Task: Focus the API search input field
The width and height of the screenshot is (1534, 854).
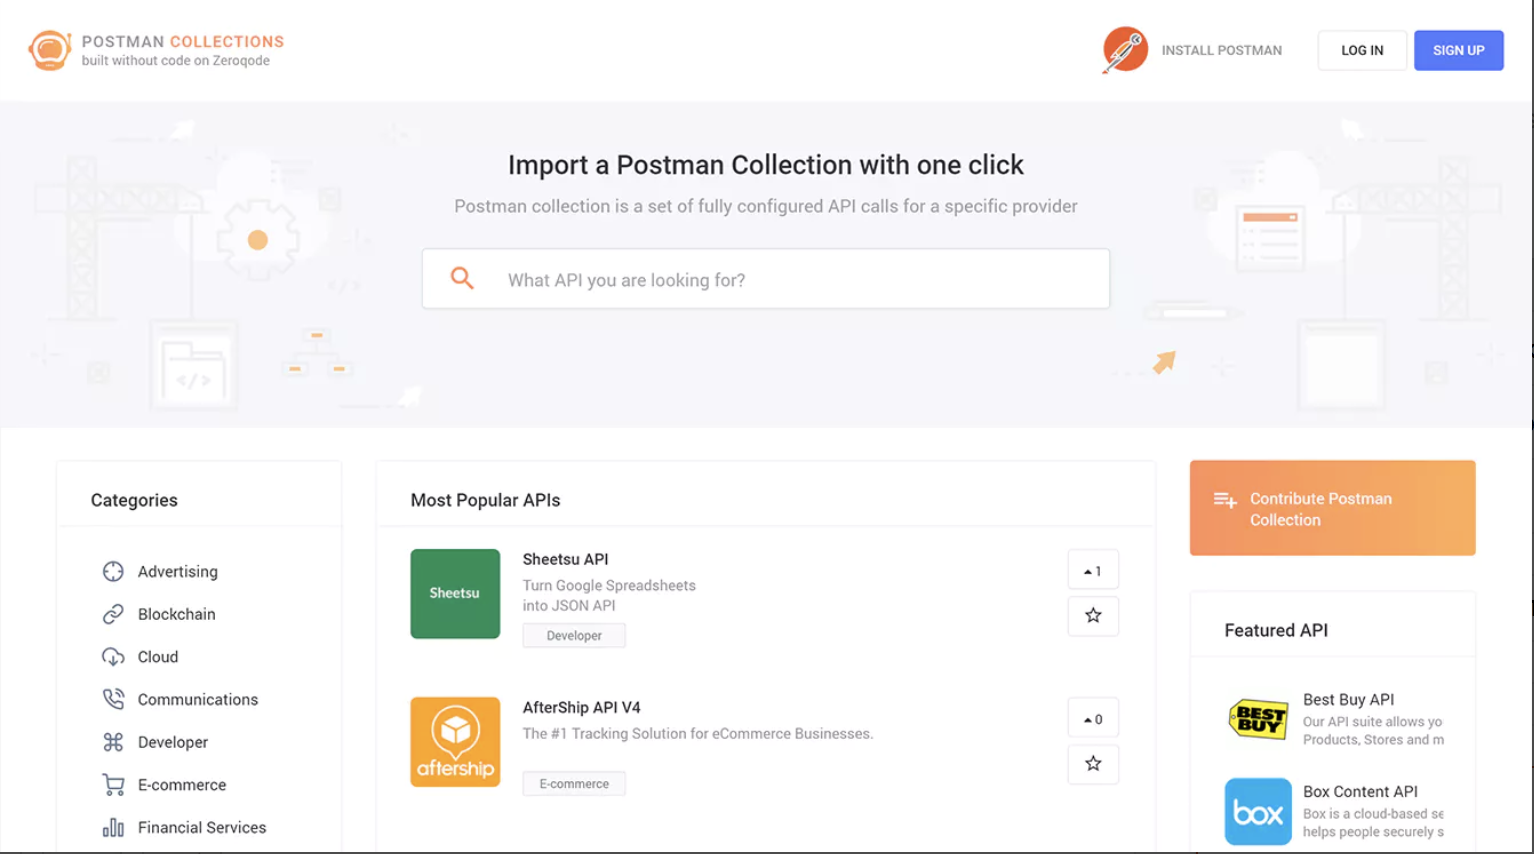Action: [x=766, y=279]
